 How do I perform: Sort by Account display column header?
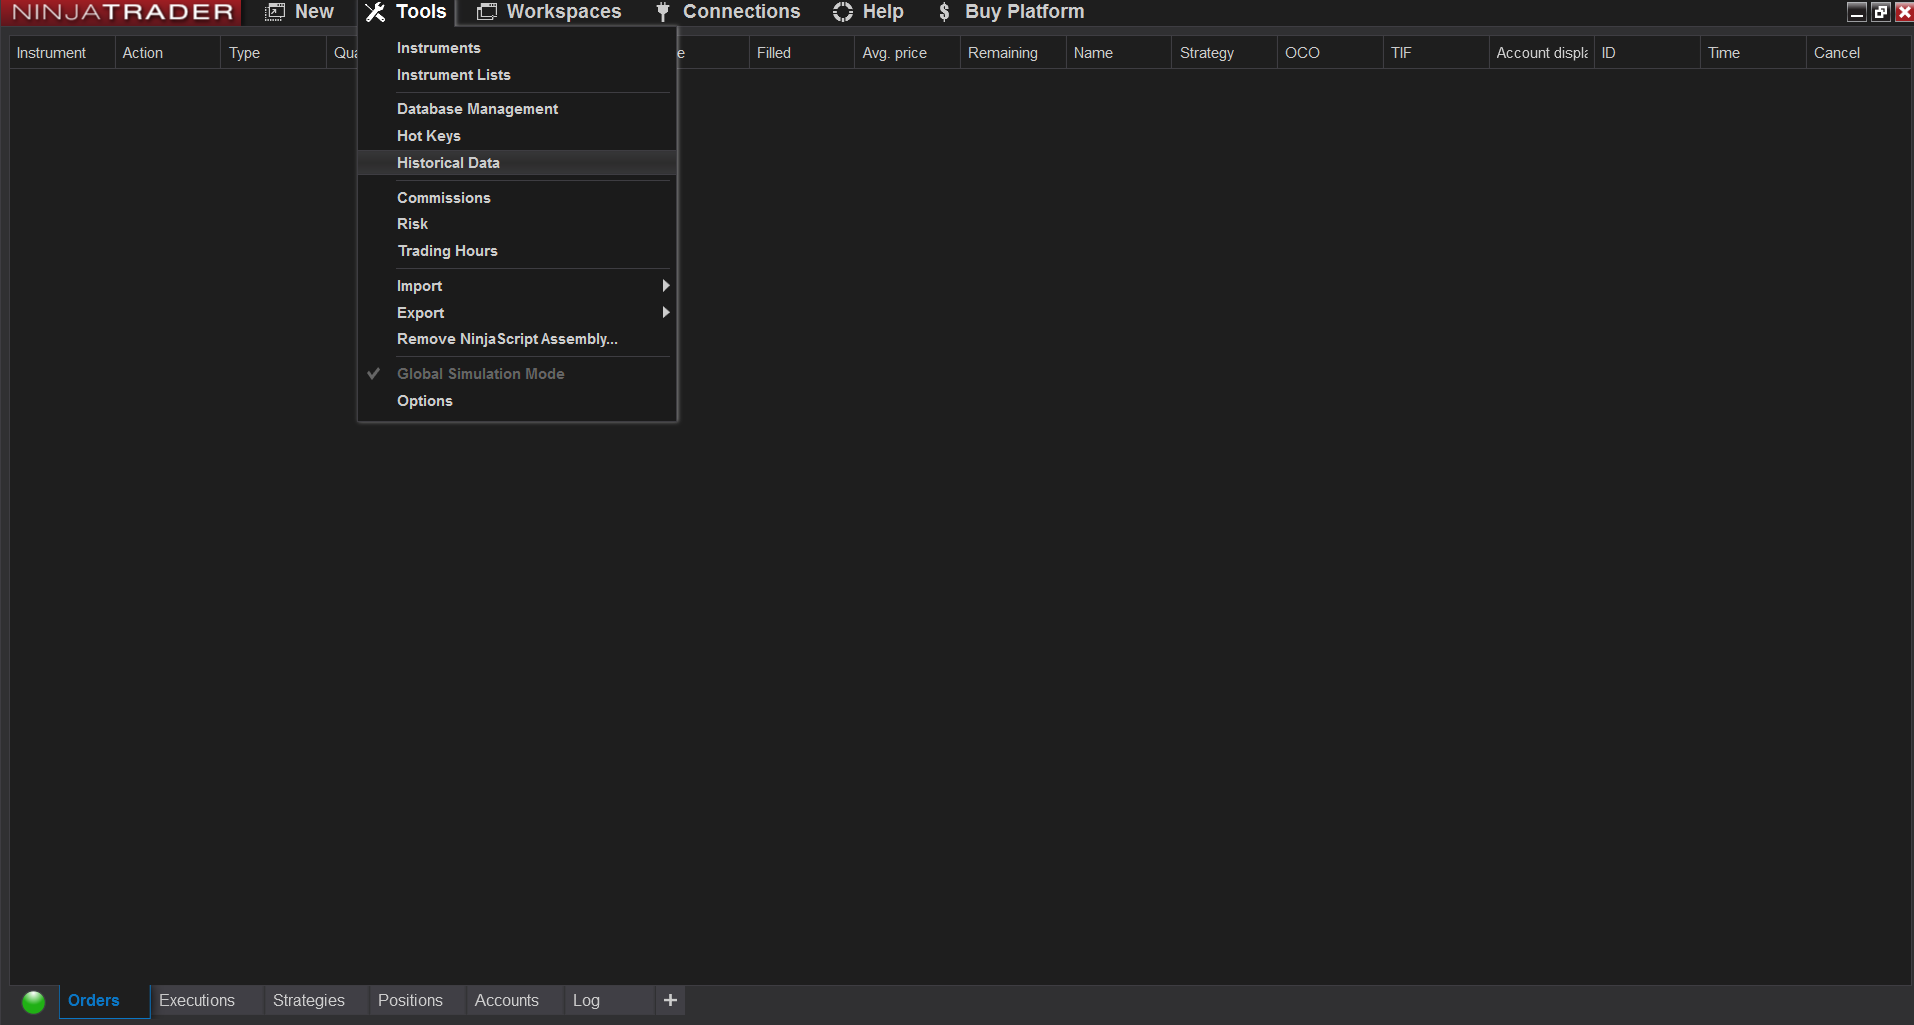click(x=1542, y=53)
